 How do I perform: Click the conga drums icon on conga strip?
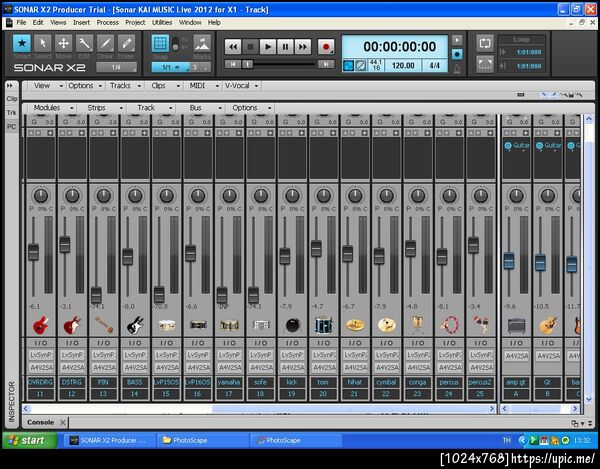[418, 325]
